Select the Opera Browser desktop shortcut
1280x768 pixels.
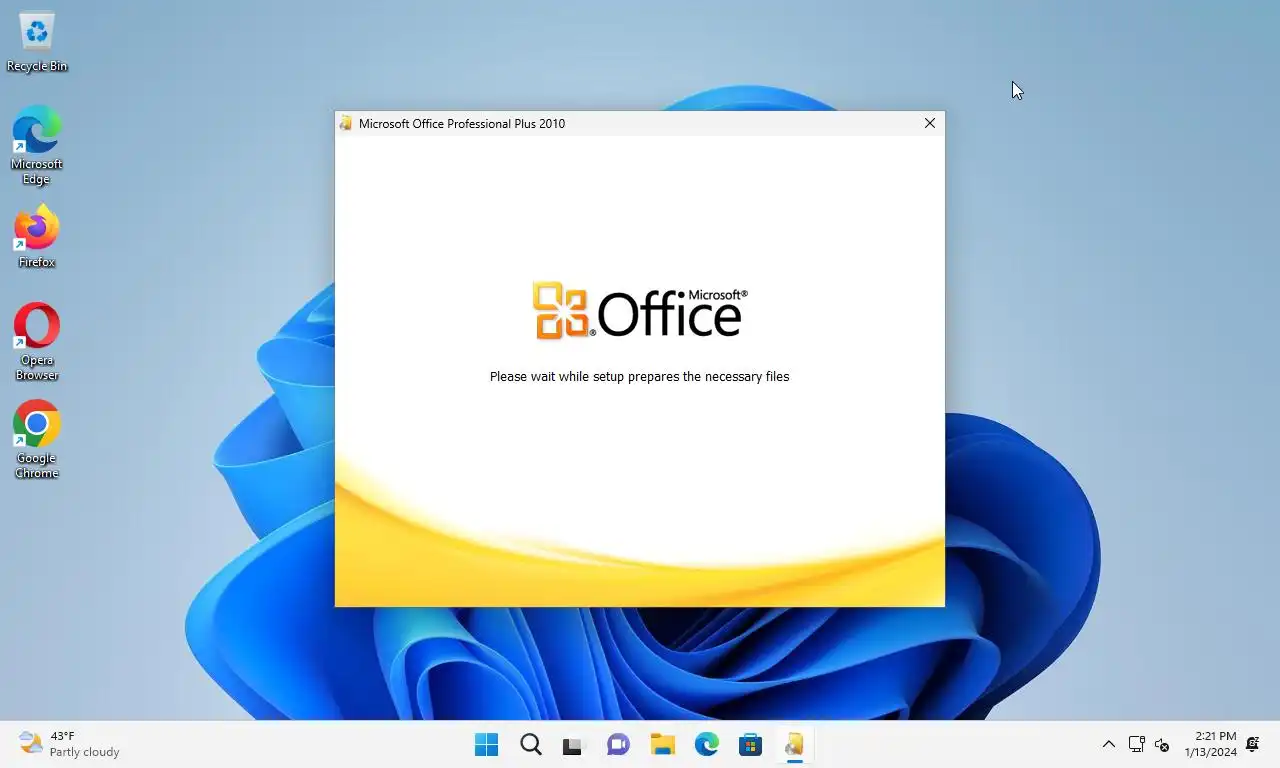click(x=37, y=341)
